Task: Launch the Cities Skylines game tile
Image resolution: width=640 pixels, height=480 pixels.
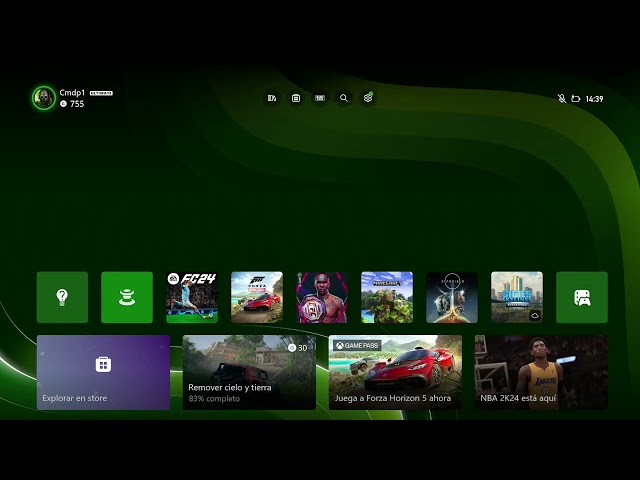Action: tap(517, 297)
